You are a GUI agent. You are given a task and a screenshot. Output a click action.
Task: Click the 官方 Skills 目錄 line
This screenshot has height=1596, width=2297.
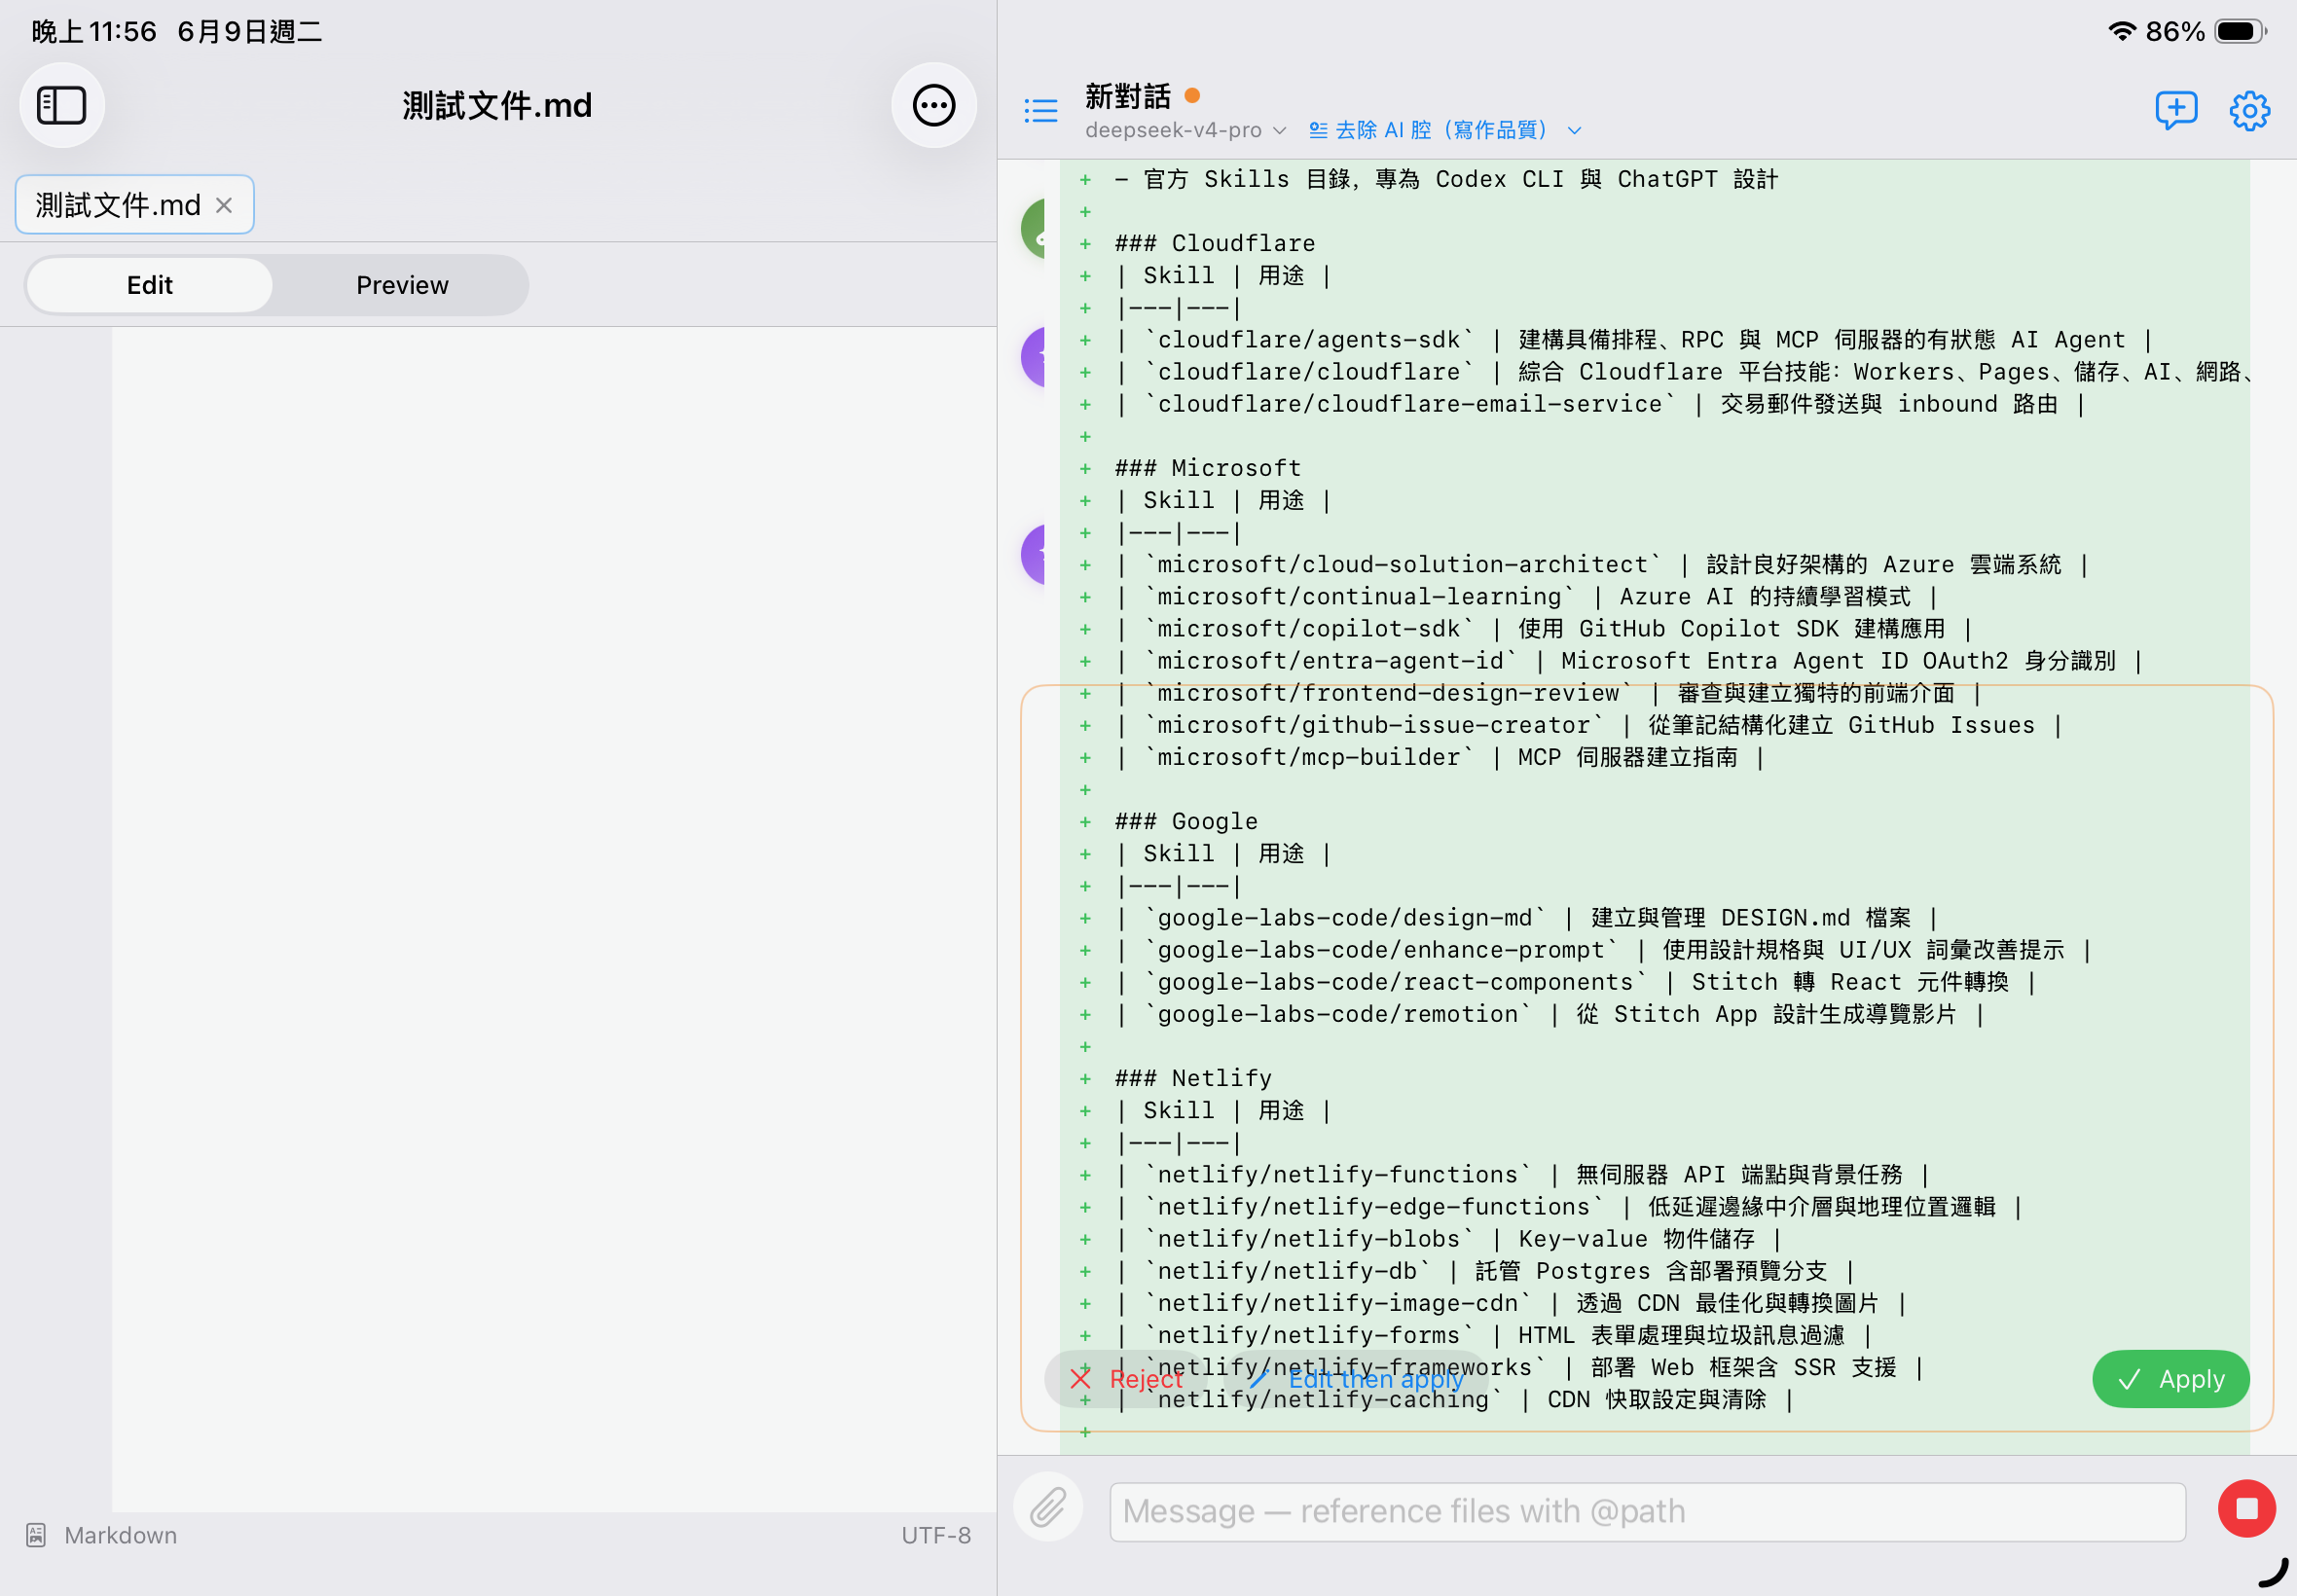pyautogui.click(x=1446, y=179)
